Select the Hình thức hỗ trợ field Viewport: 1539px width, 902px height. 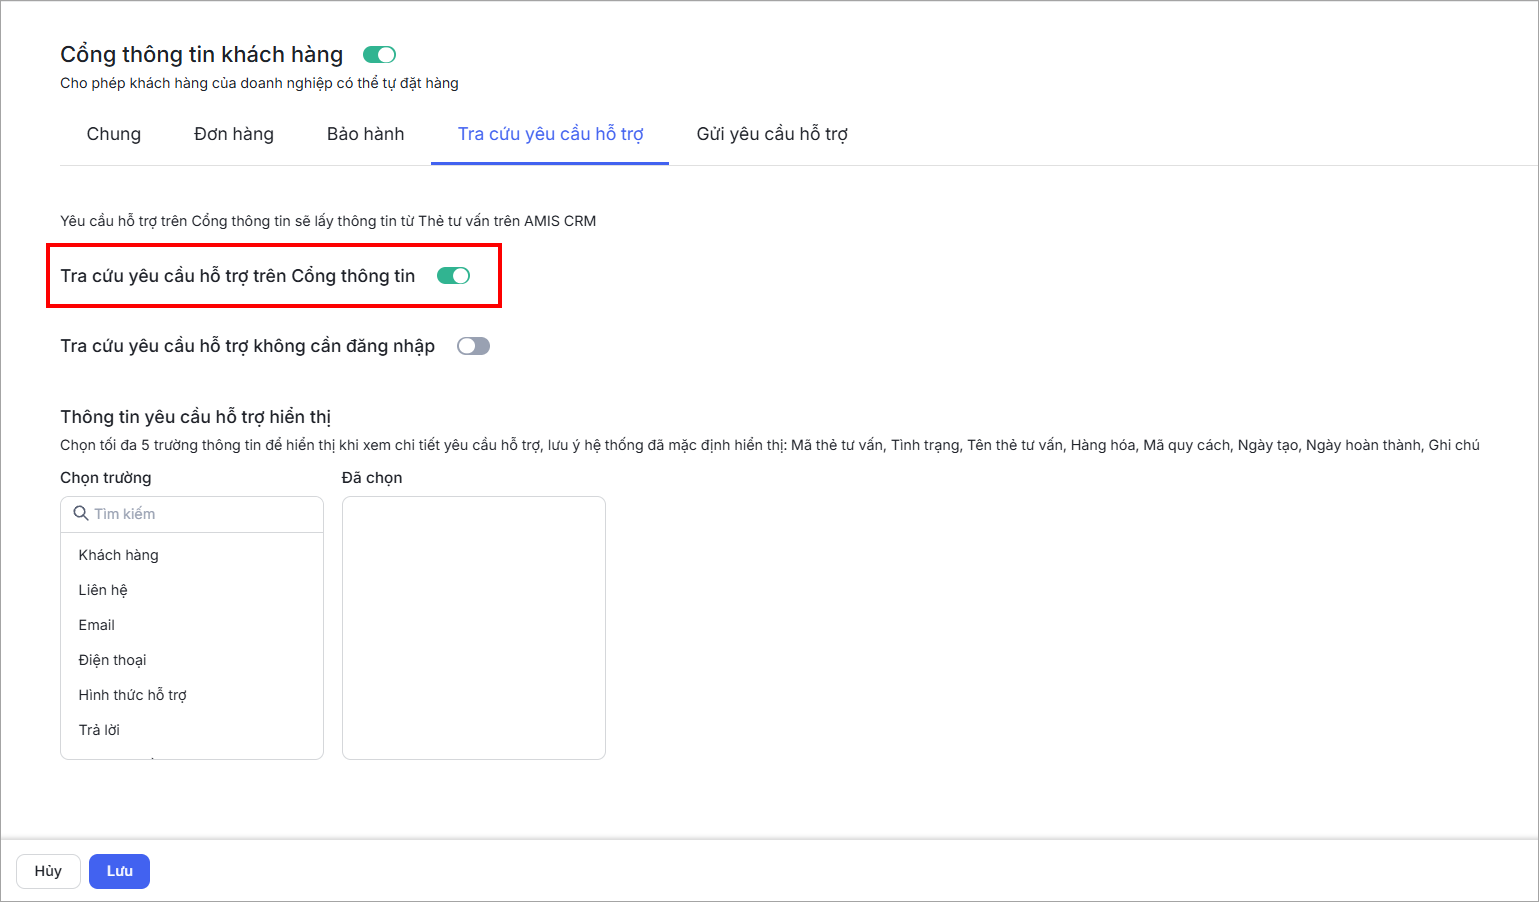192,695
